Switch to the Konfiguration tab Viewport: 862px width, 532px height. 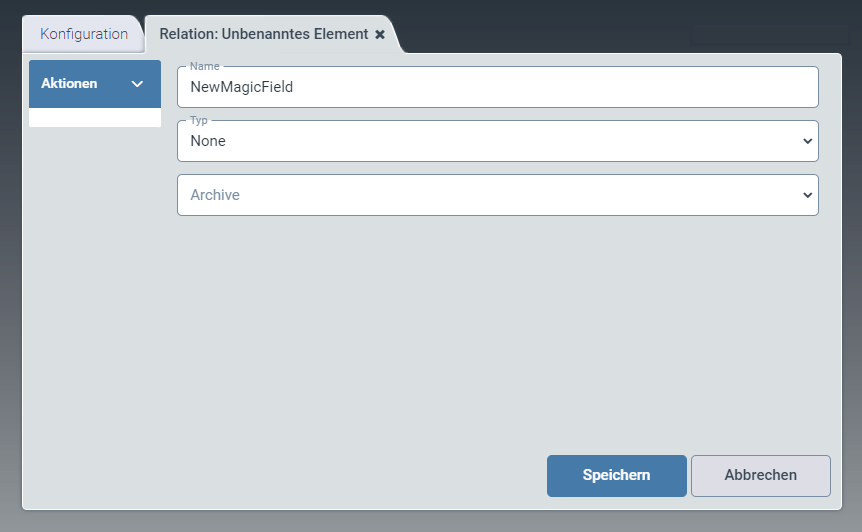84,34
